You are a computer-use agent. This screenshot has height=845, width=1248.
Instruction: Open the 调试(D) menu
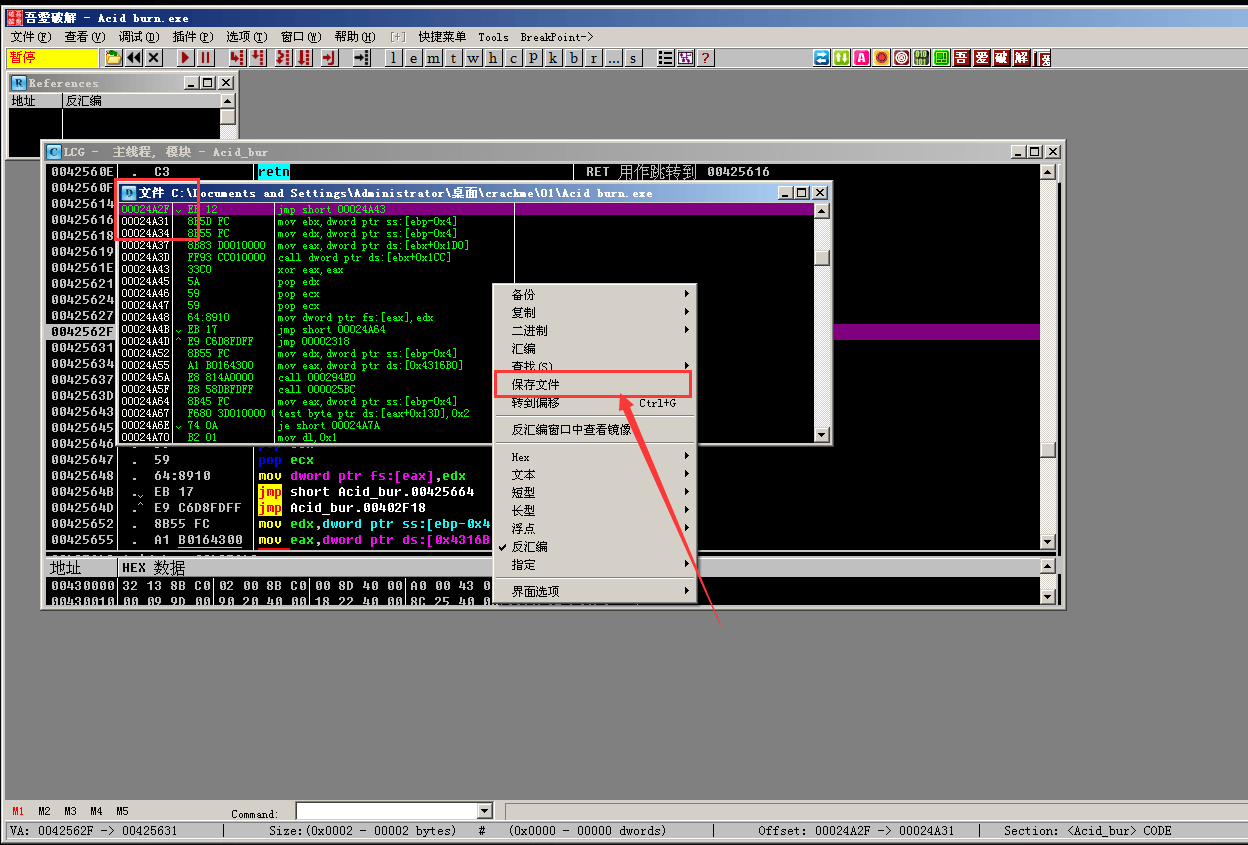point(138,37)
